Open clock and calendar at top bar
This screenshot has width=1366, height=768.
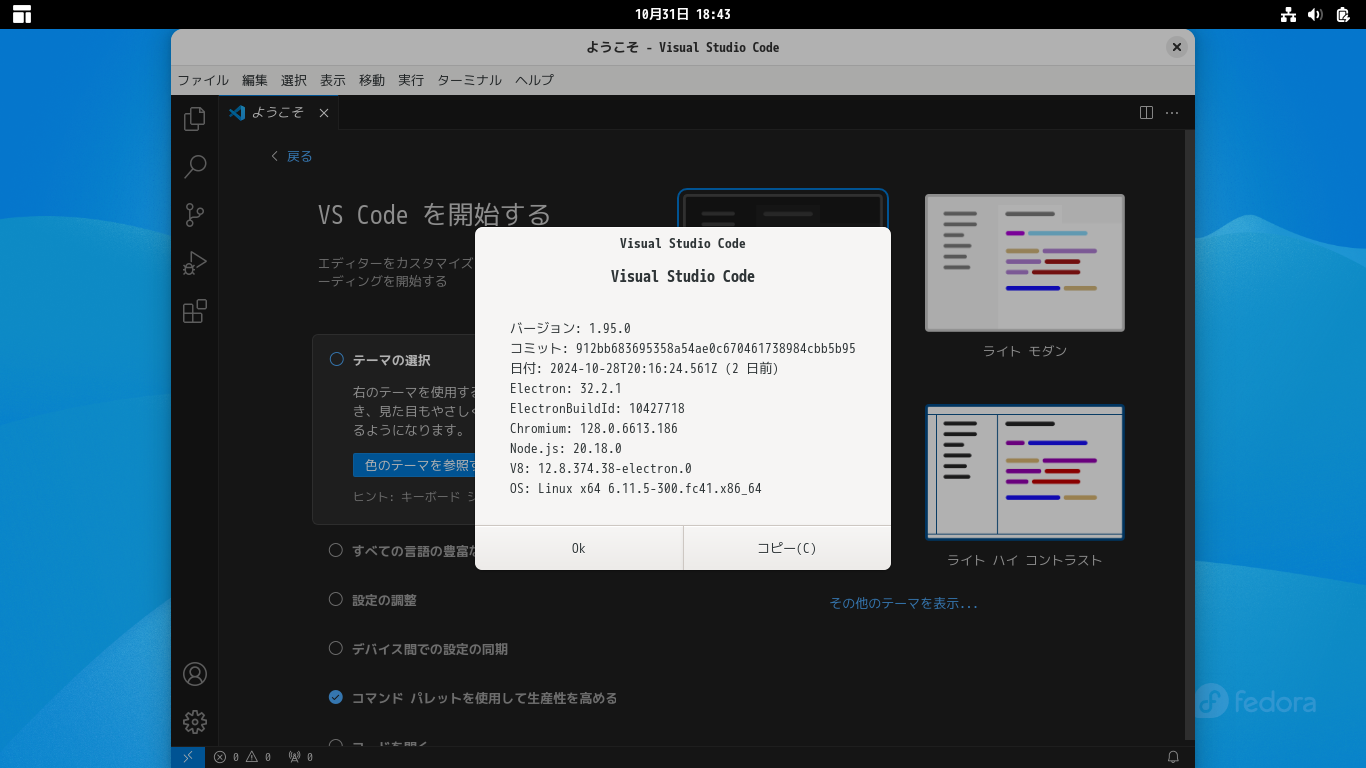click(683, 14)
